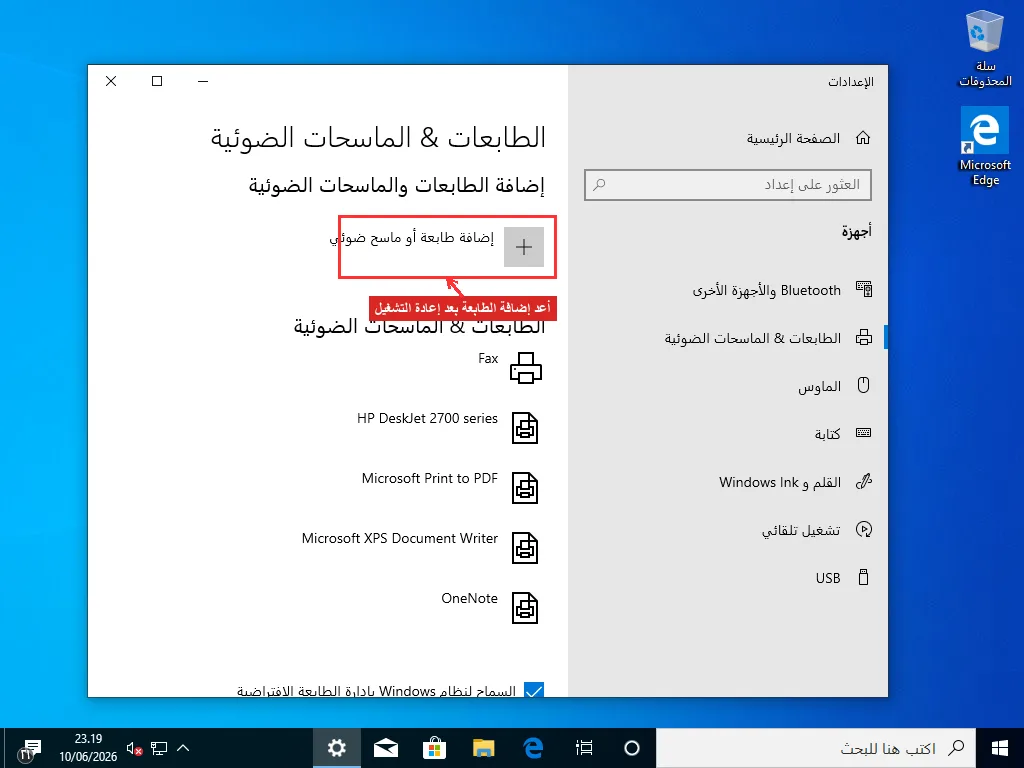Click the Settings gear in taskbar

336,748
